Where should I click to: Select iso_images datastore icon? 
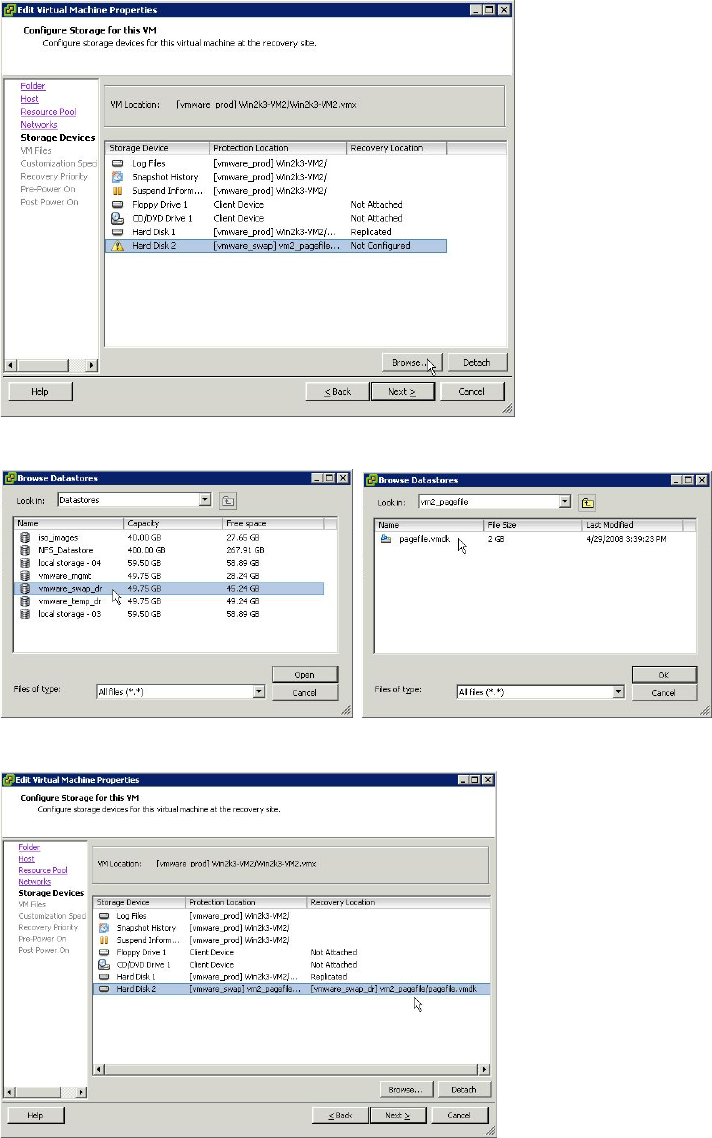(25, 538)
